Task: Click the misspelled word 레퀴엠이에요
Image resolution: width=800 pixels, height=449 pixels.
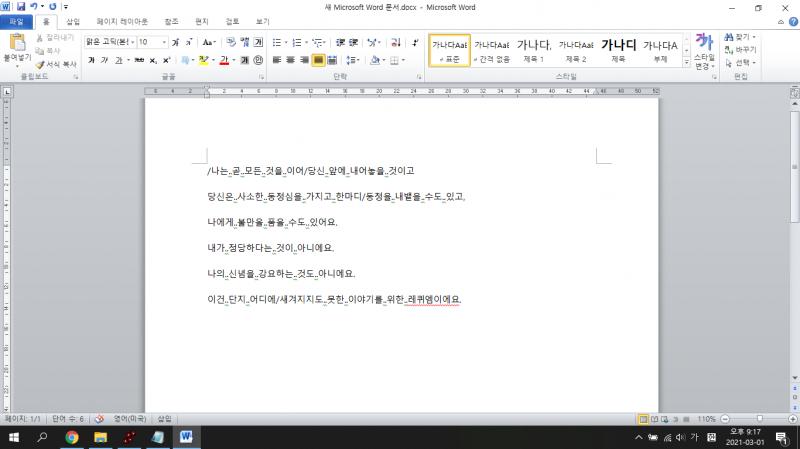Action: tap(433, 300)
